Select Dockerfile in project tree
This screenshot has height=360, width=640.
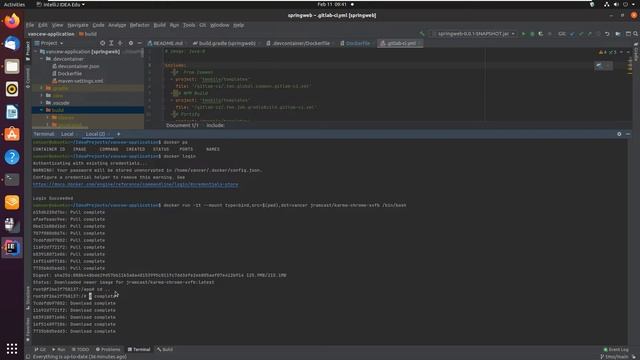(x=69, y=73)
